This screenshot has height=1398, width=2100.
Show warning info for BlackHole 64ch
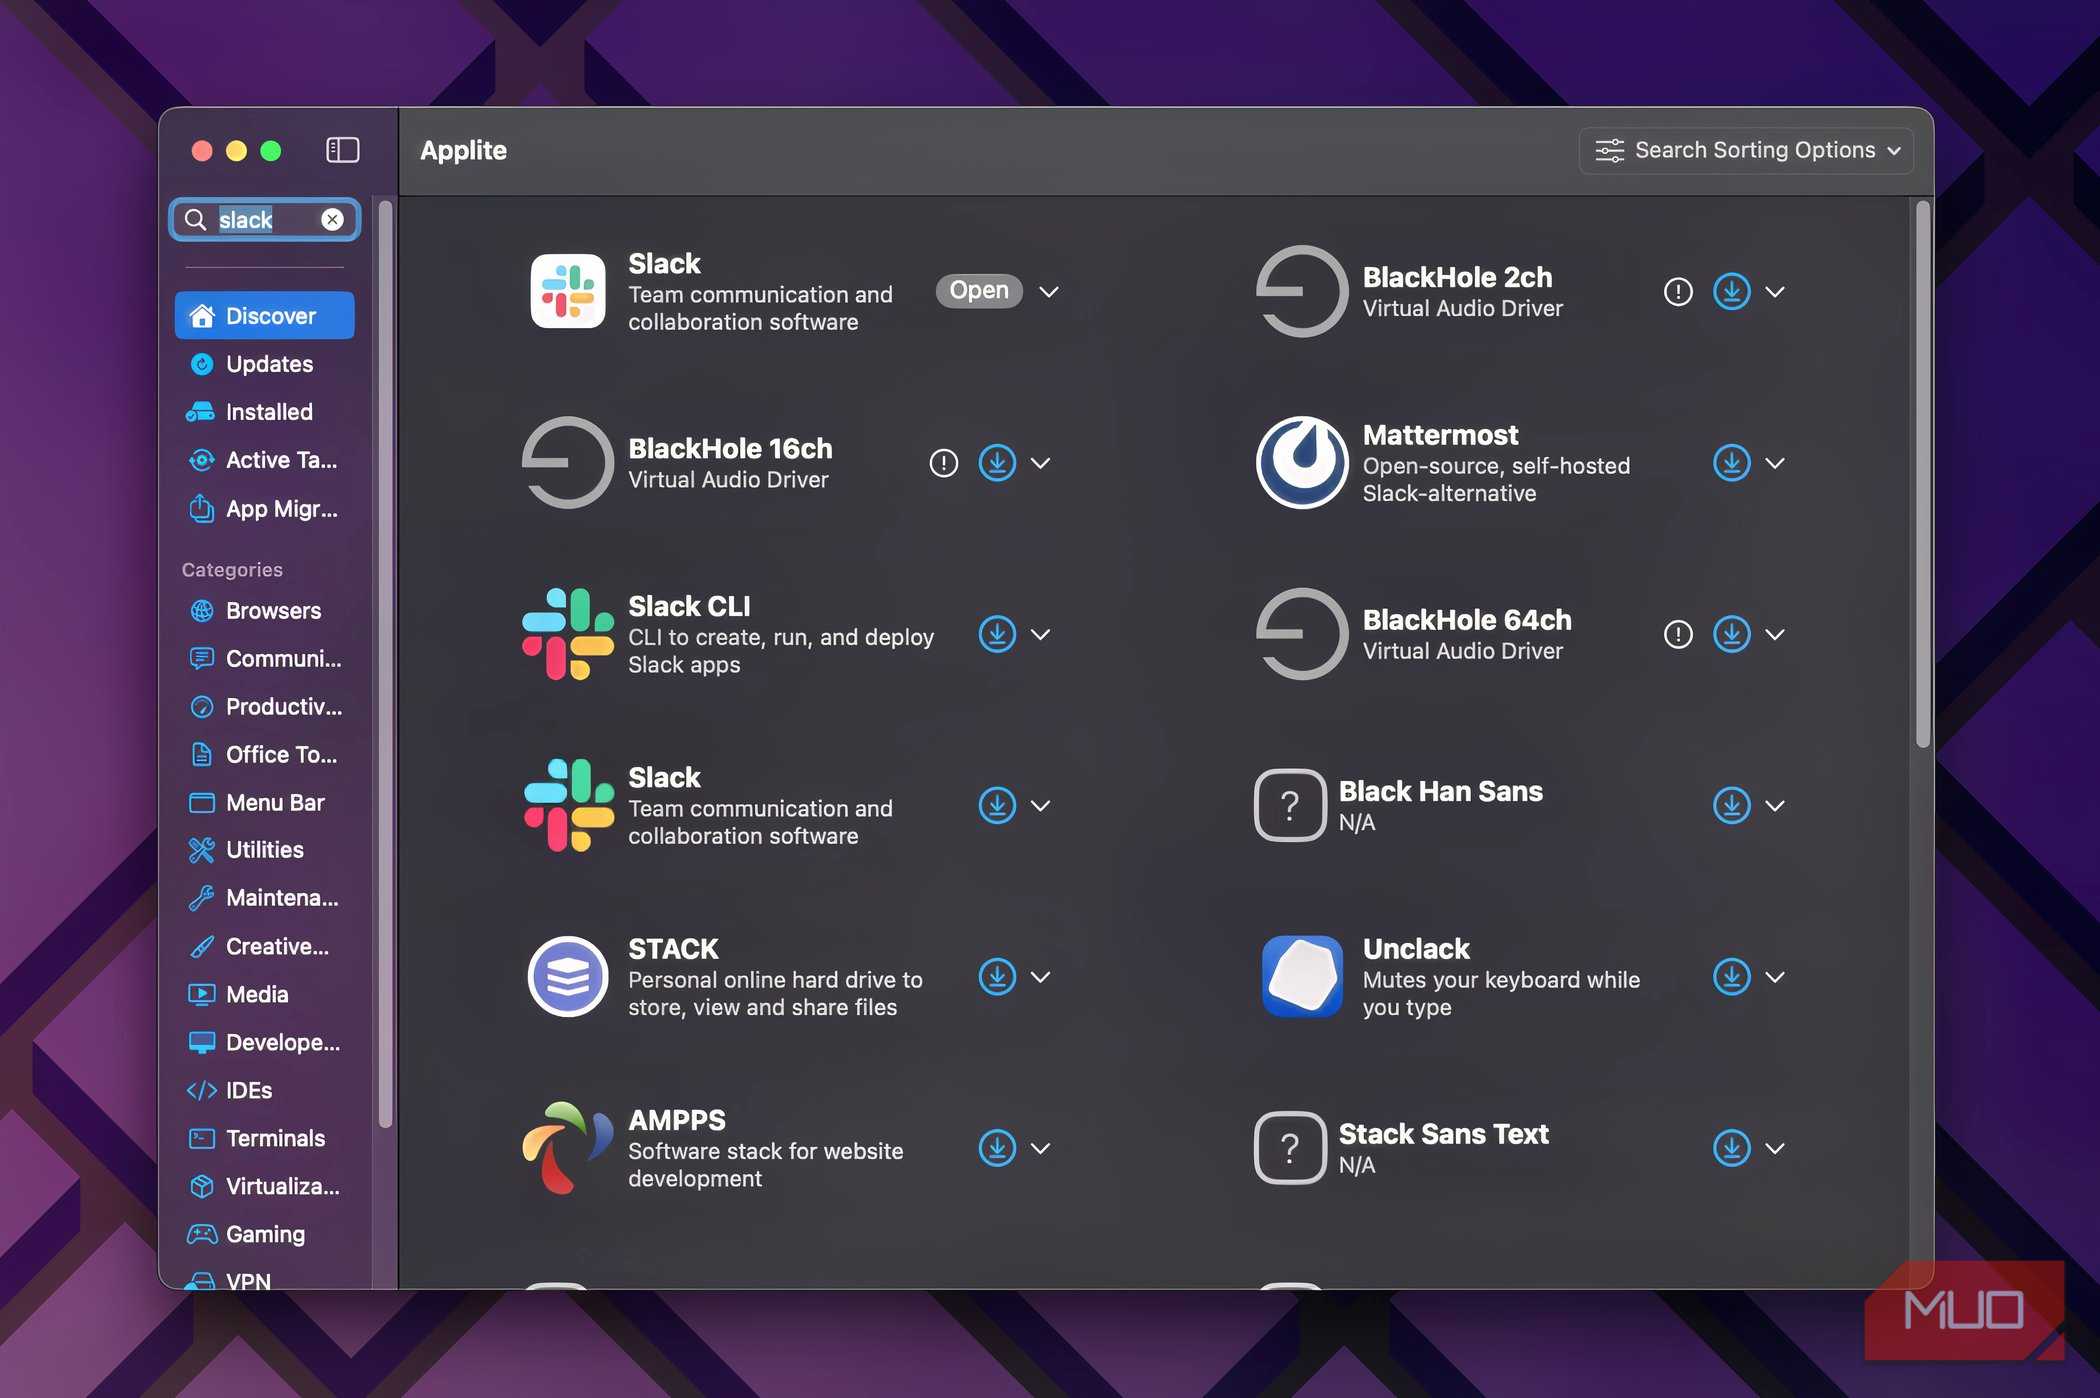point(1678,634)
